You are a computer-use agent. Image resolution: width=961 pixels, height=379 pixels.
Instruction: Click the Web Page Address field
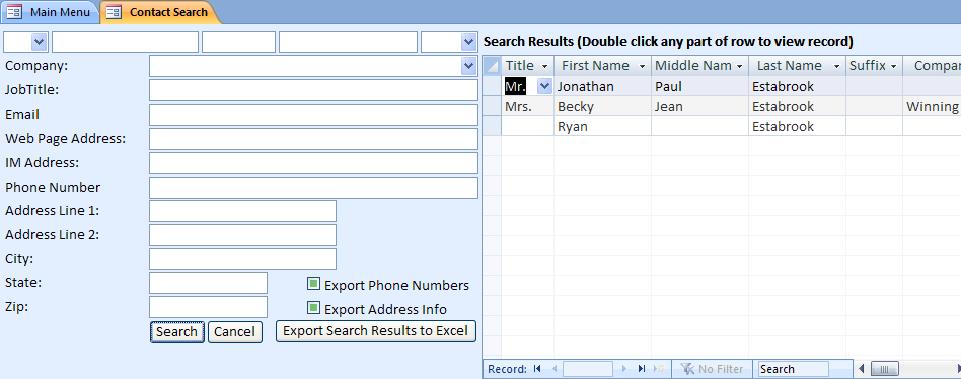click(313, 139)
